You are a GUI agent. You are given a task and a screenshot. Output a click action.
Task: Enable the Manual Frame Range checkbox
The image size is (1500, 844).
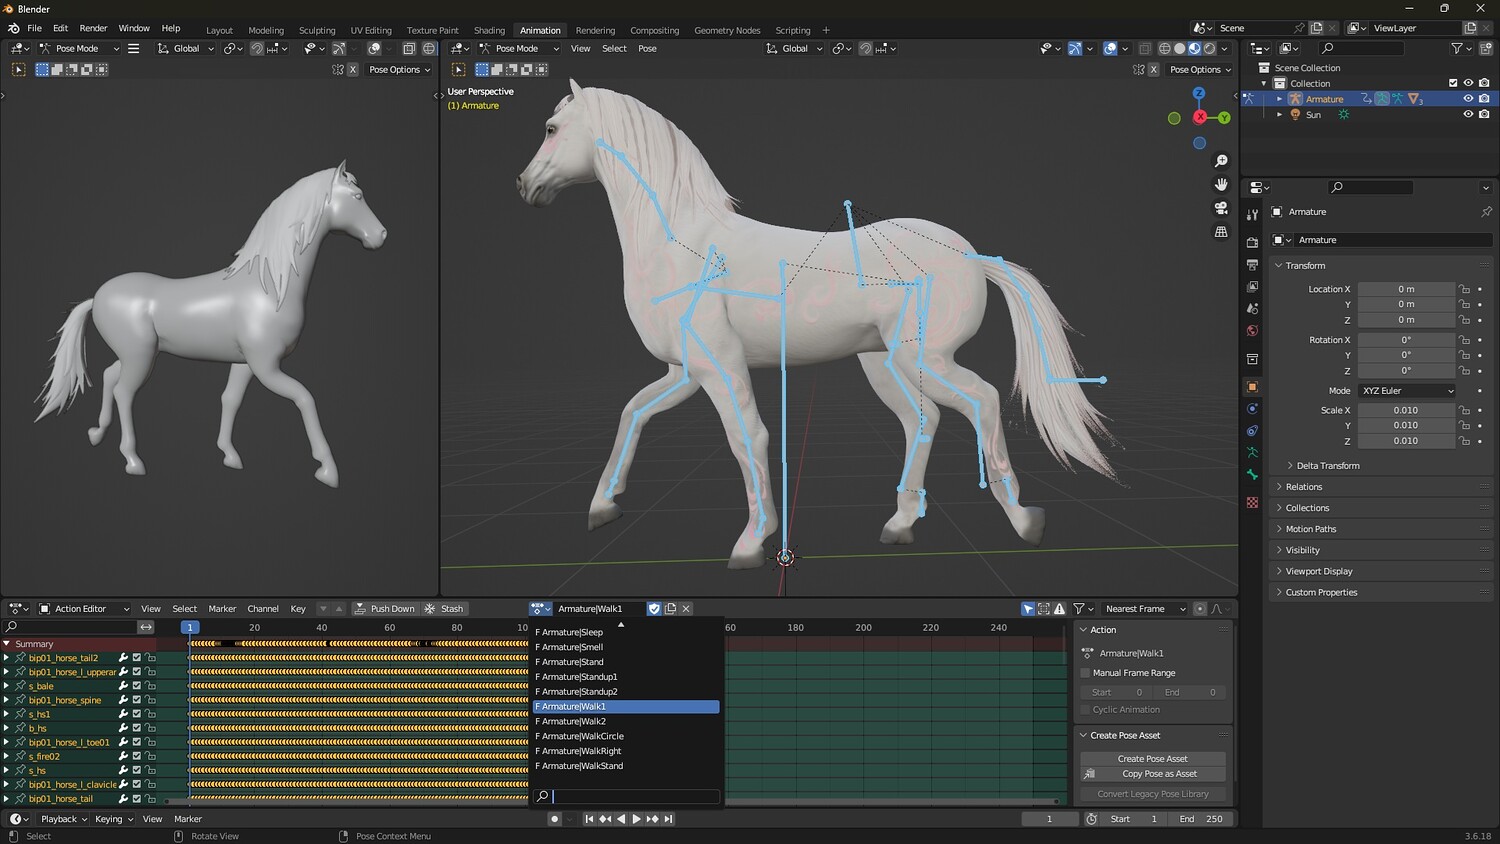1085,673
